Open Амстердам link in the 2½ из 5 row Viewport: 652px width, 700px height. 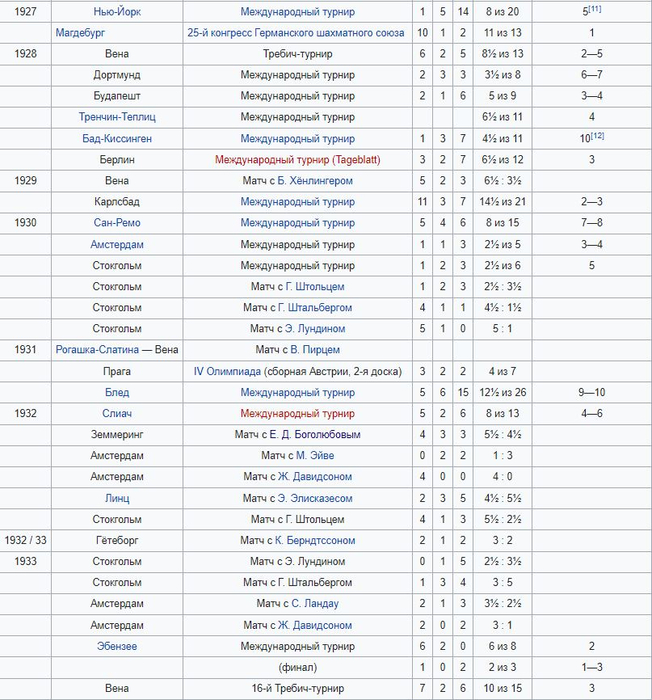117,244
